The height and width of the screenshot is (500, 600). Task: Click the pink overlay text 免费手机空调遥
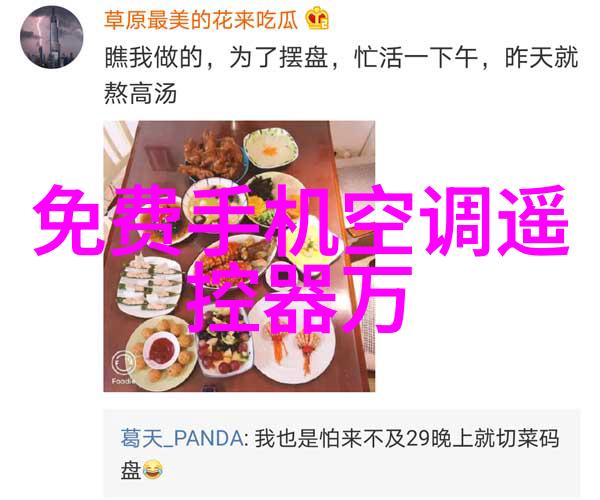point(300,220)
